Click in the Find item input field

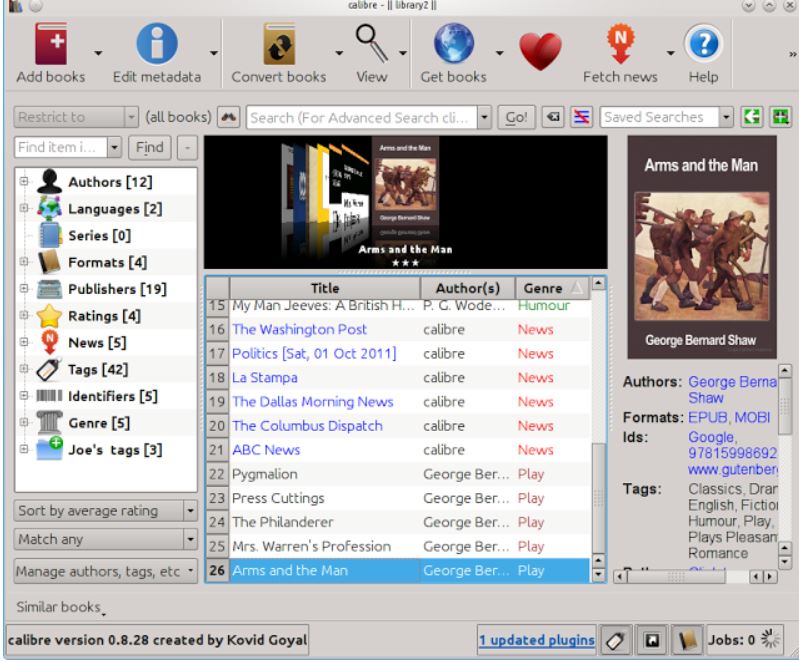pyautogui.click(x=61, y=147)
